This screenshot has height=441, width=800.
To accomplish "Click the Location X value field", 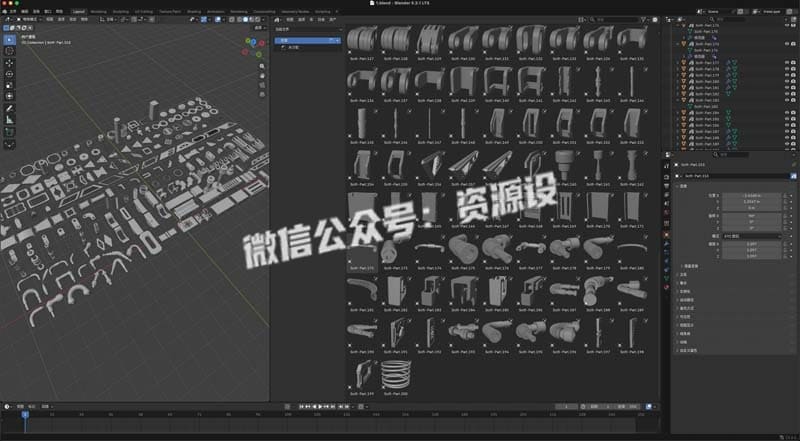I will [752, 195].
